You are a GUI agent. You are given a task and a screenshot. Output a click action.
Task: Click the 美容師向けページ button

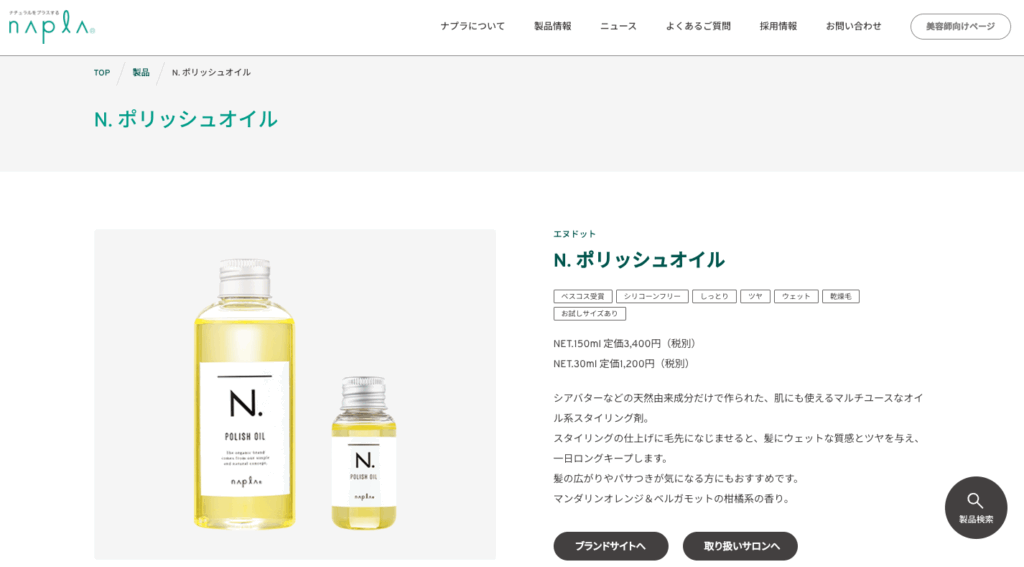pyautogui.click(x=960, y=26)
